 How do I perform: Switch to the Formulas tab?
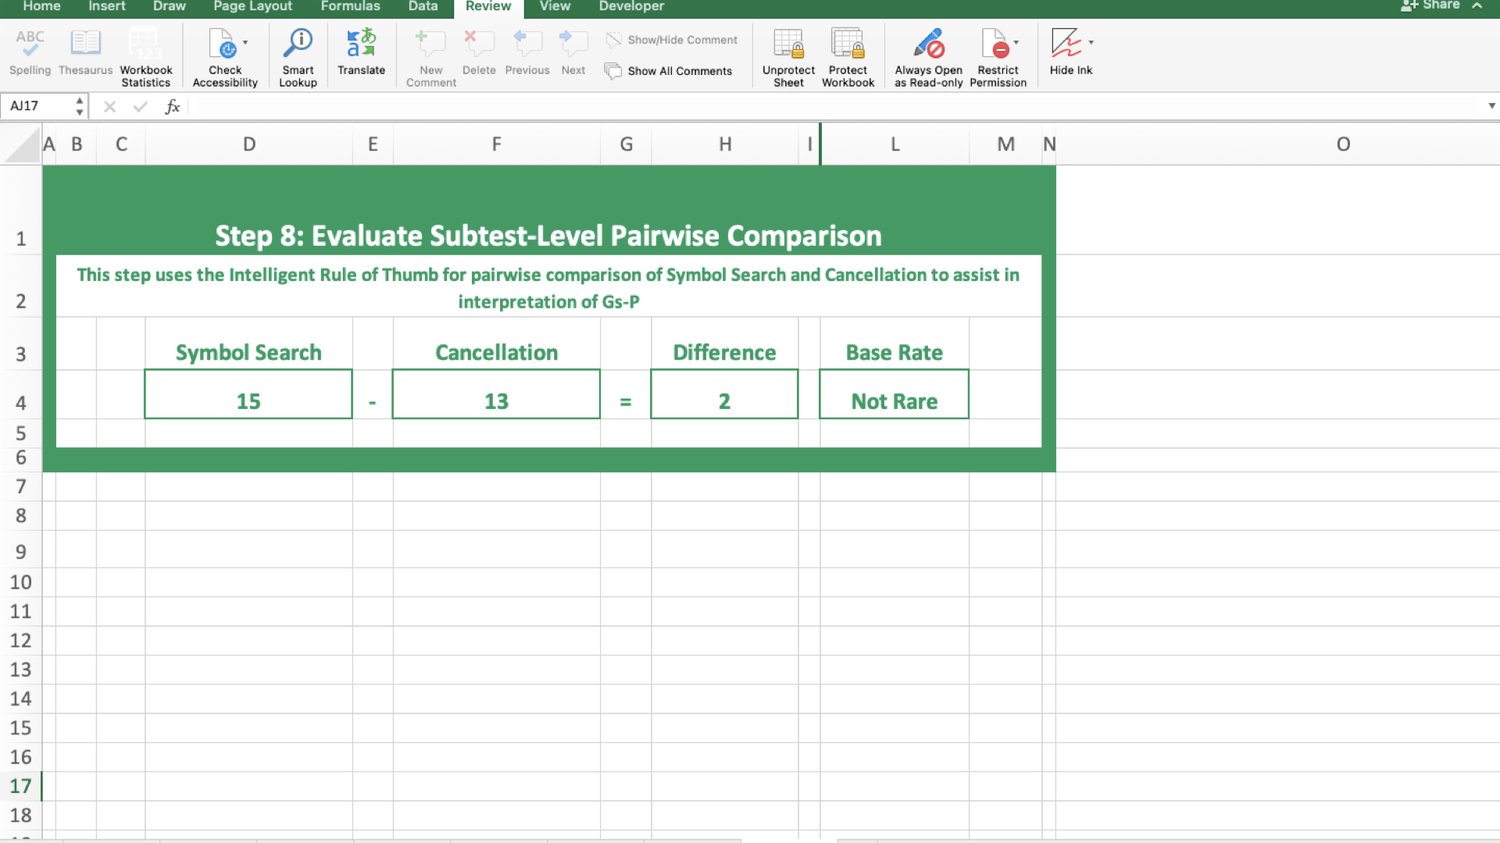(350, 6)
